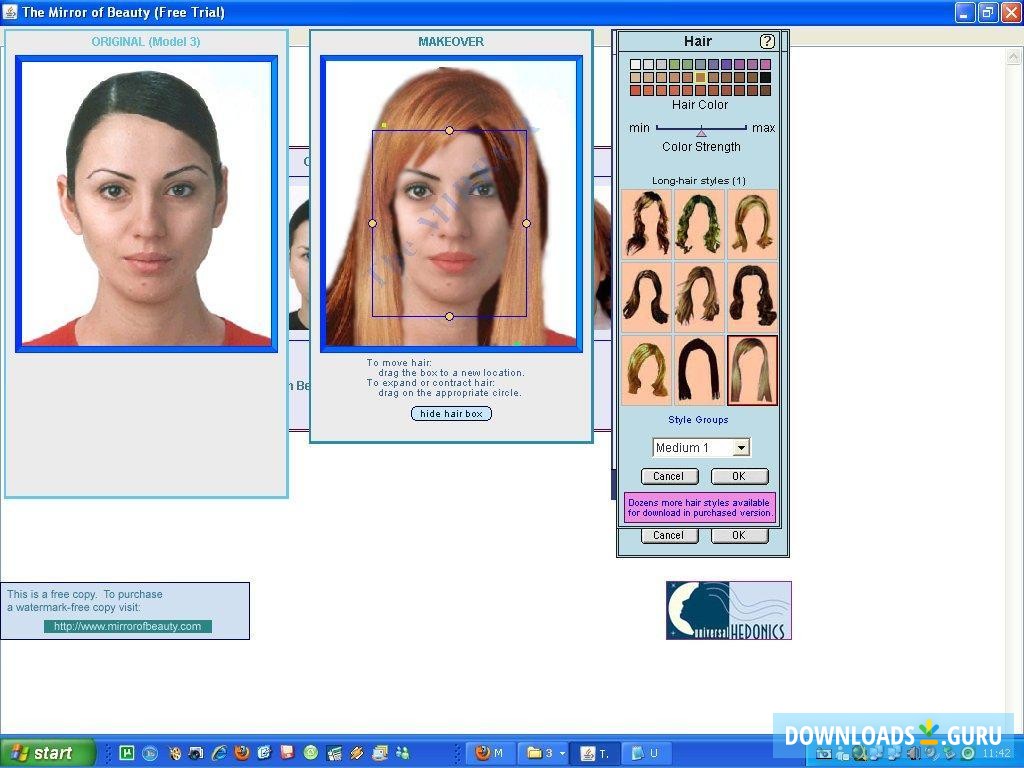Click Cancel directly under the Medium 1 dropdown
Image resolution: width=1024 pixels, height=768 pixels.
coord(669,476)
